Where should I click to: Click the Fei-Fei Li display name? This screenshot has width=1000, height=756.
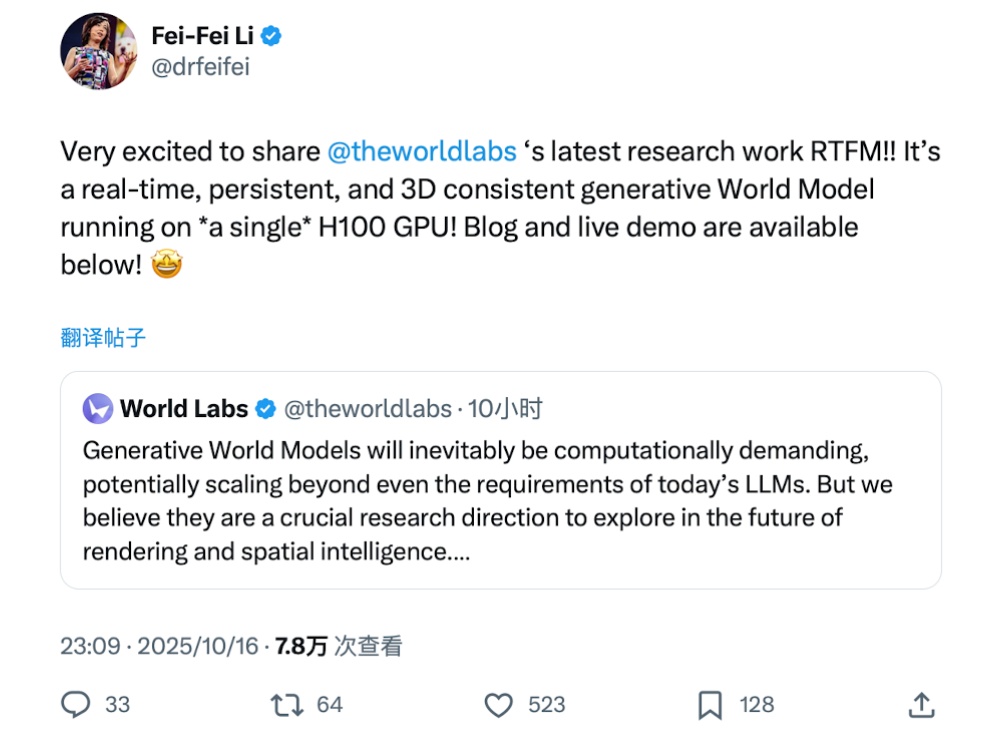[x=203, y=37]
